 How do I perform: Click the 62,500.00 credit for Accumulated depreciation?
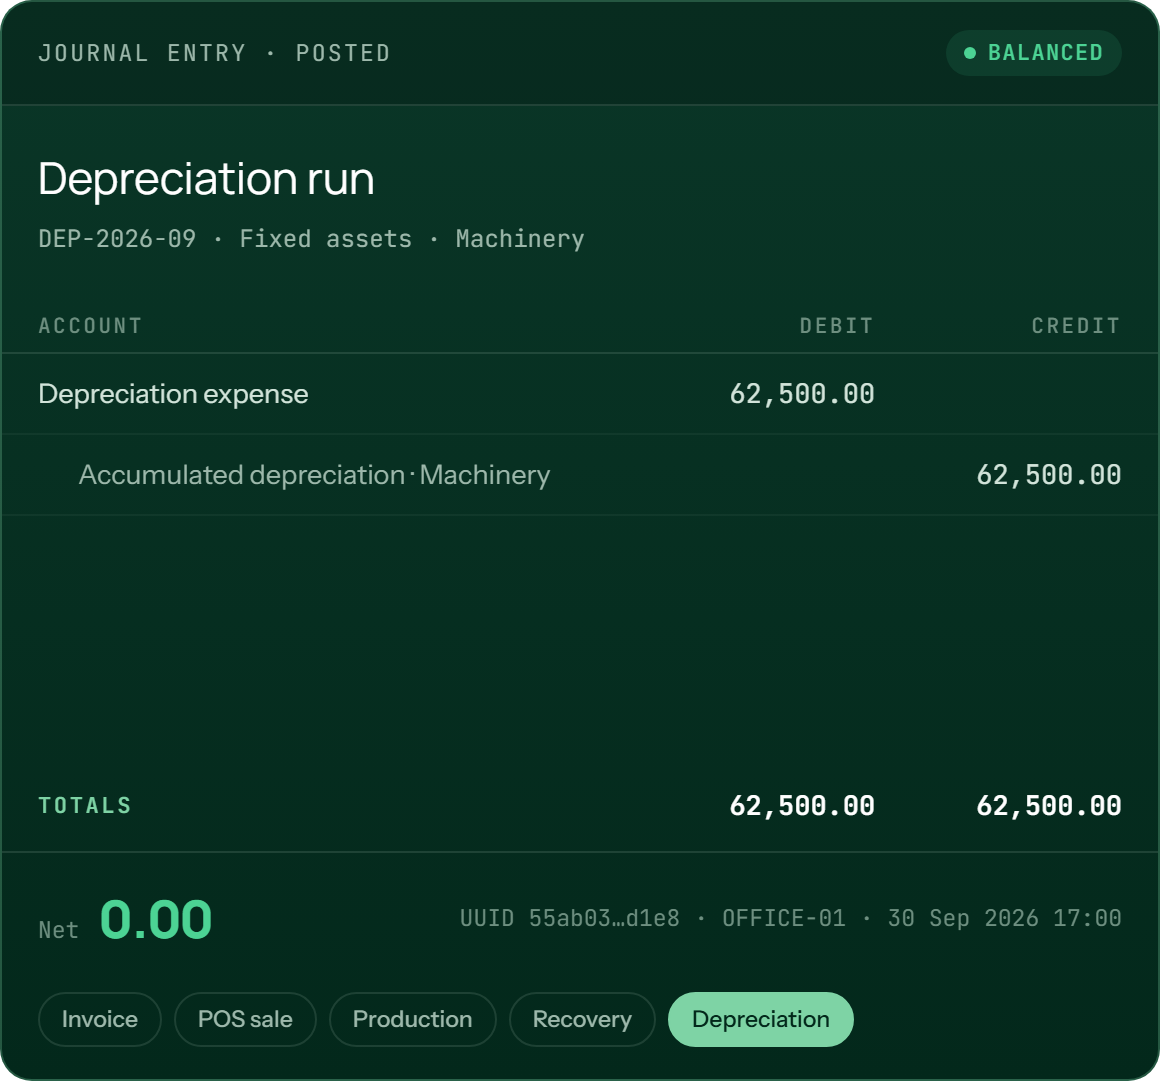1049,475
